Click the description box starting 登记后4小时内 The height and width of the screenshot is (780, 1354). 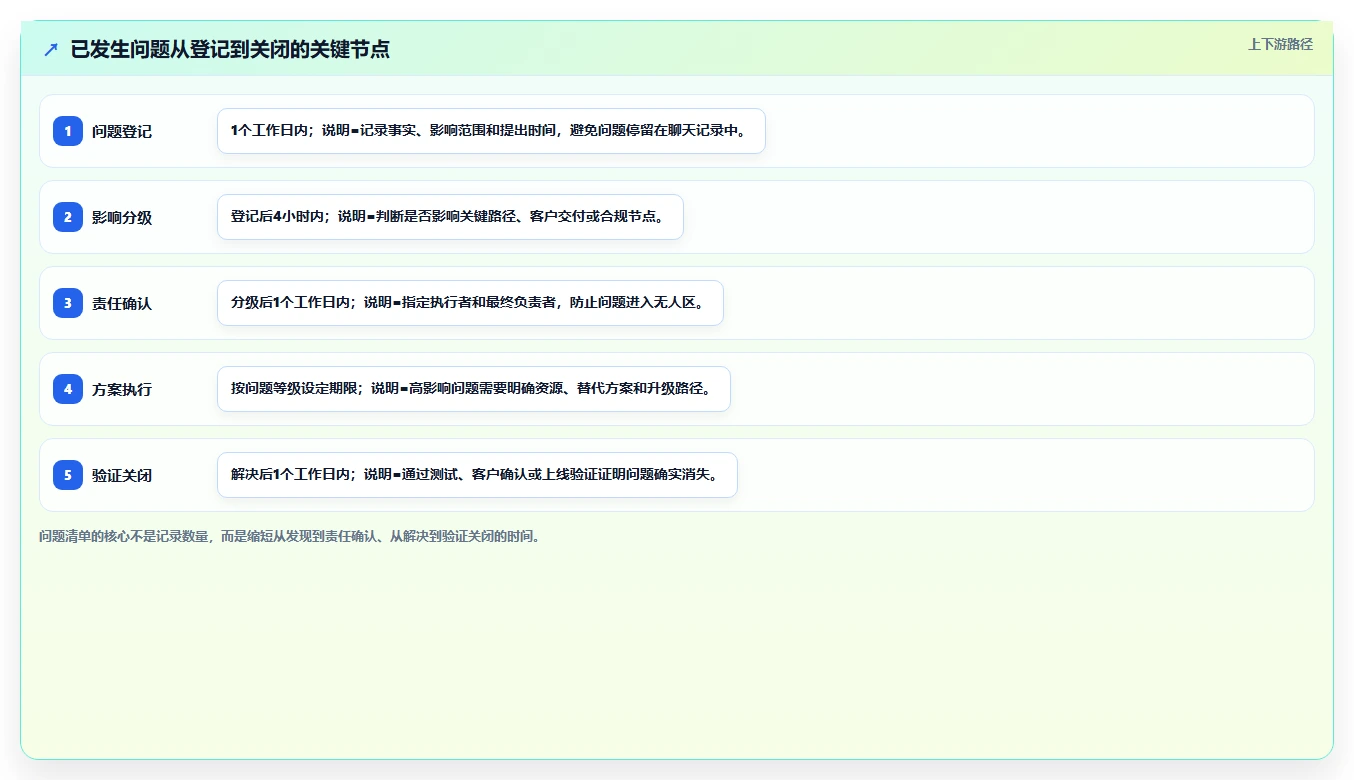(x=450, y=217)
